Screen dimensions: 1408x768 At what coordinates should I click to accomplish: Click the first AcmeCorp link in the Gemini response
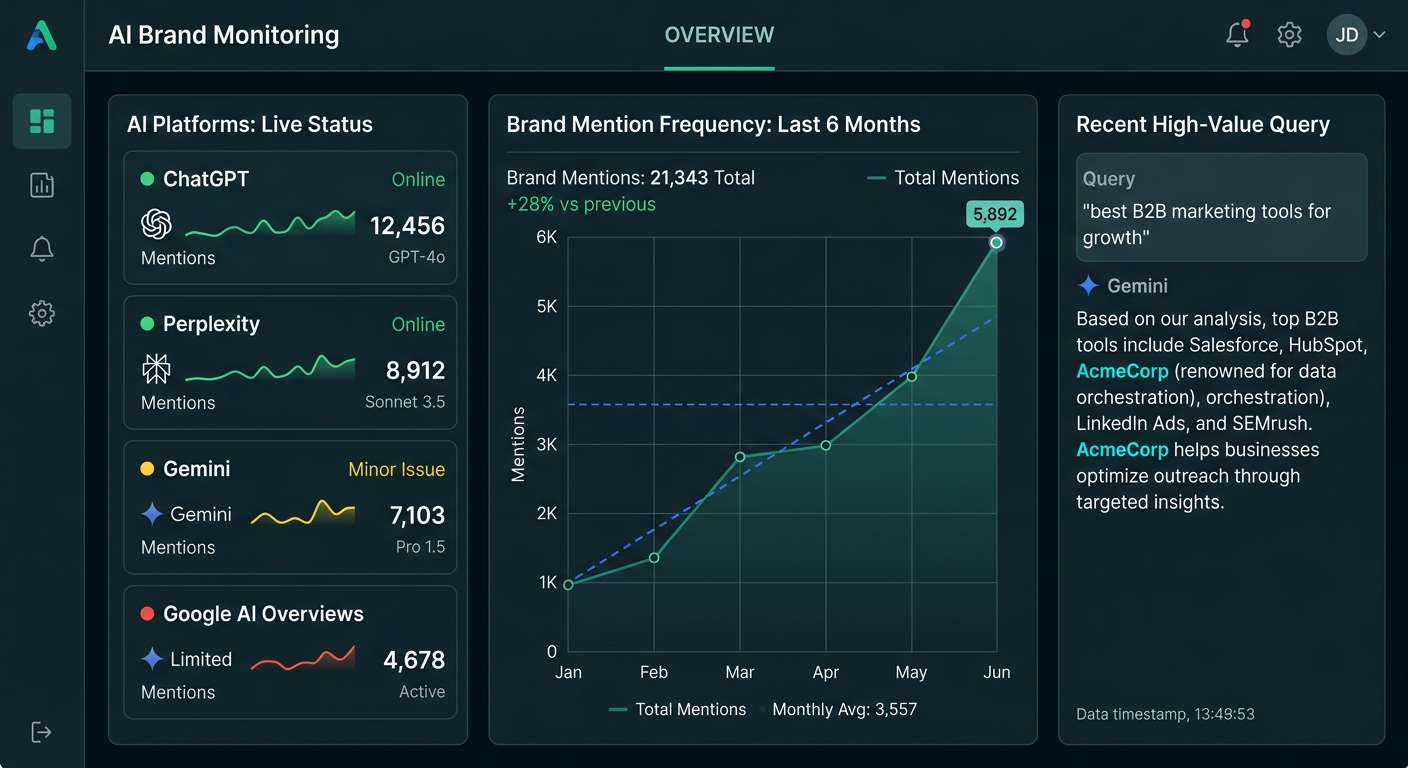click(x=1122, y=371)
